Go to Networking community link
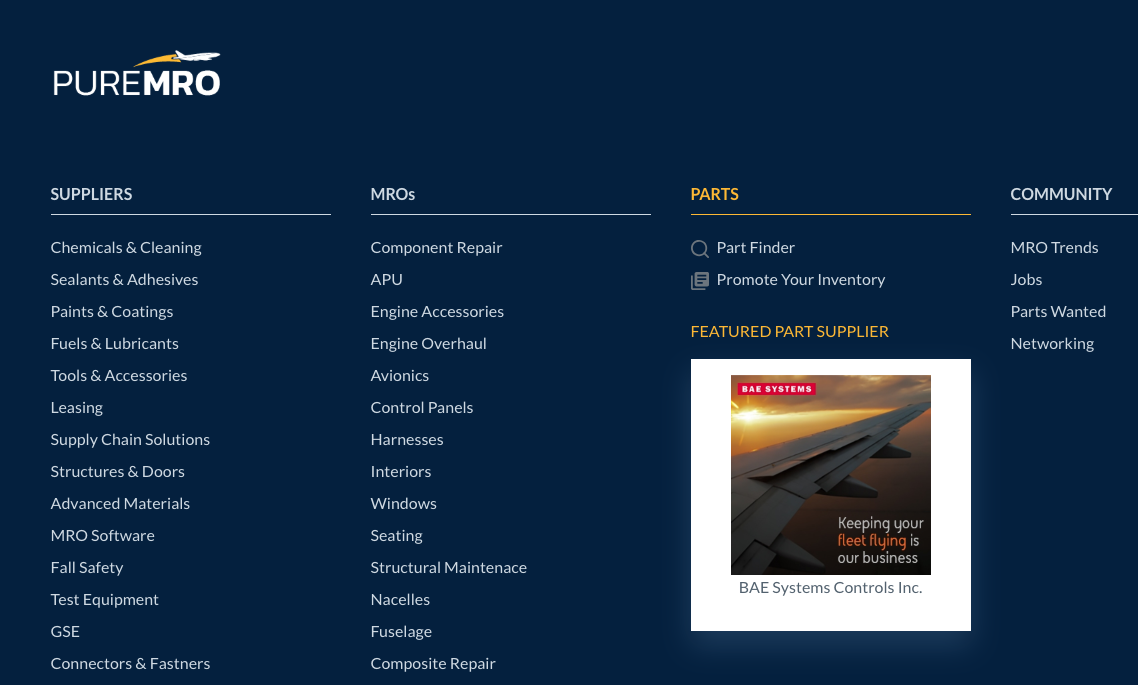 point(1052,344)
